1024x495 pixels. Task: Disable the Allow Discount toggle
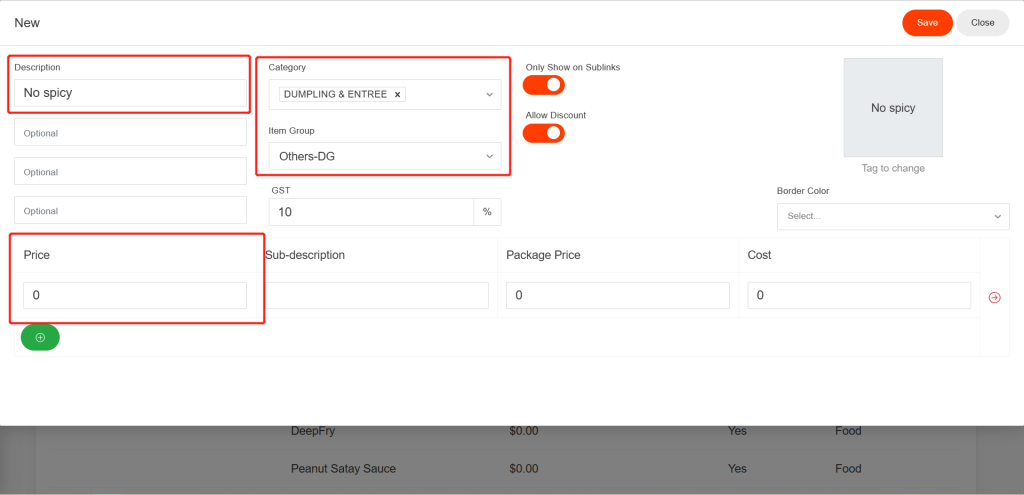(x=544, y=133)
